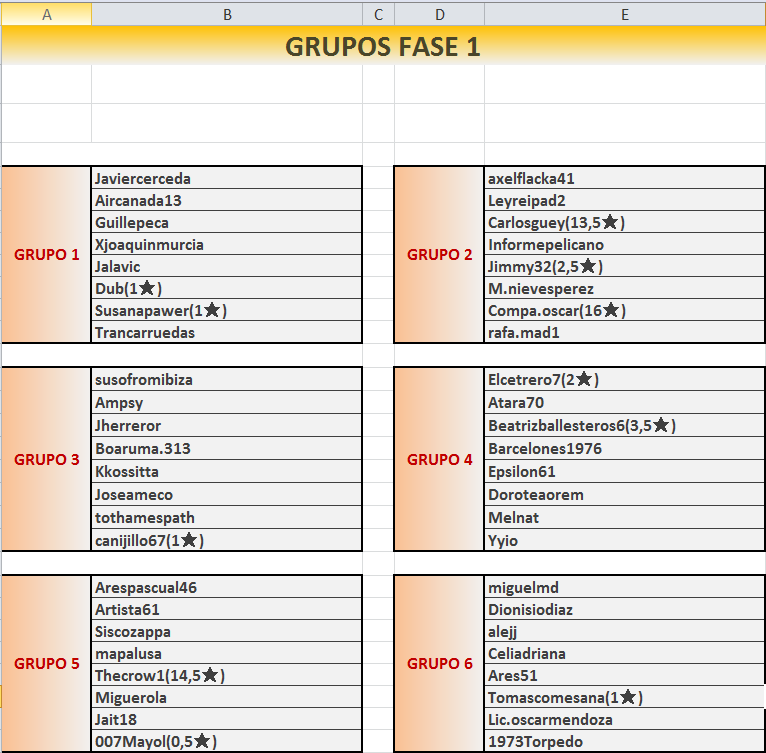Select the GRUPO 2 label cell
This screenshot has height=753, width=766.
[439, 255]
